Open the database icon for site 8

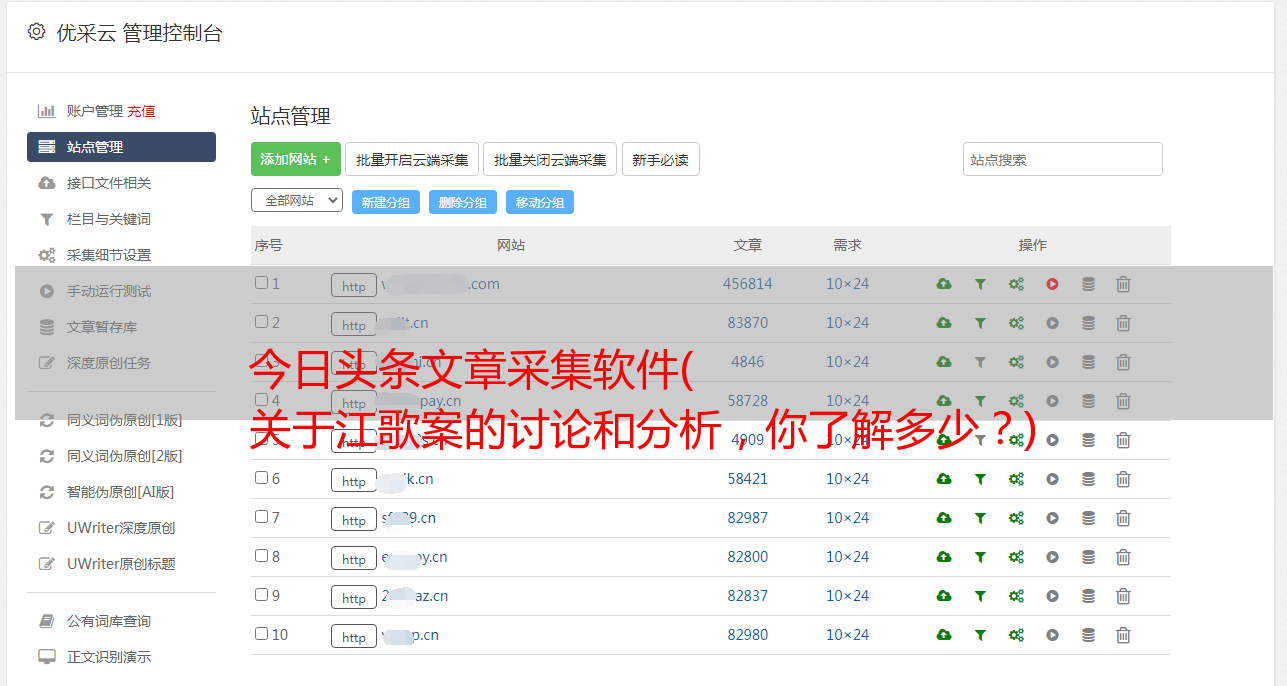pos(1088,557)
